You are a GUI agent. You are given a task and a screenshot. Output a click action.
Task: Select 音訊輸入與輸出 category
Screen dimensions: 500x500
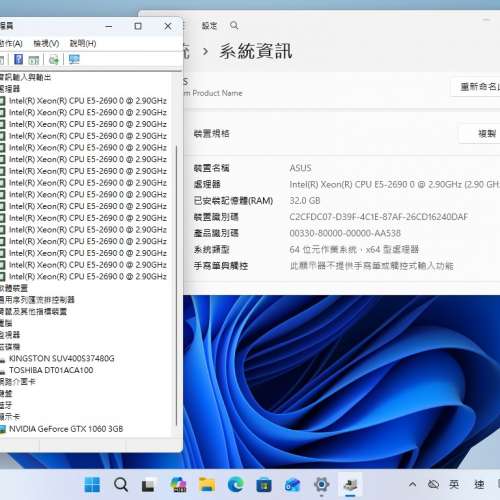26,77
